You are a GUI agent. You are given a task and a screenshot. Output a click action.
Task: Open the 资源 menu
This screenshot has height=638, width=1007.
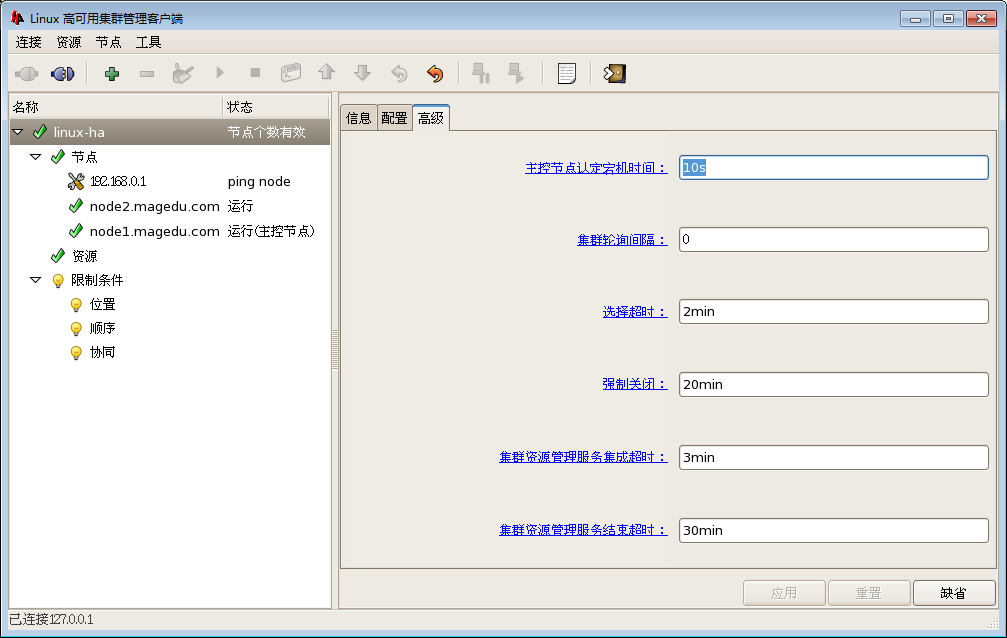point(69,42)
